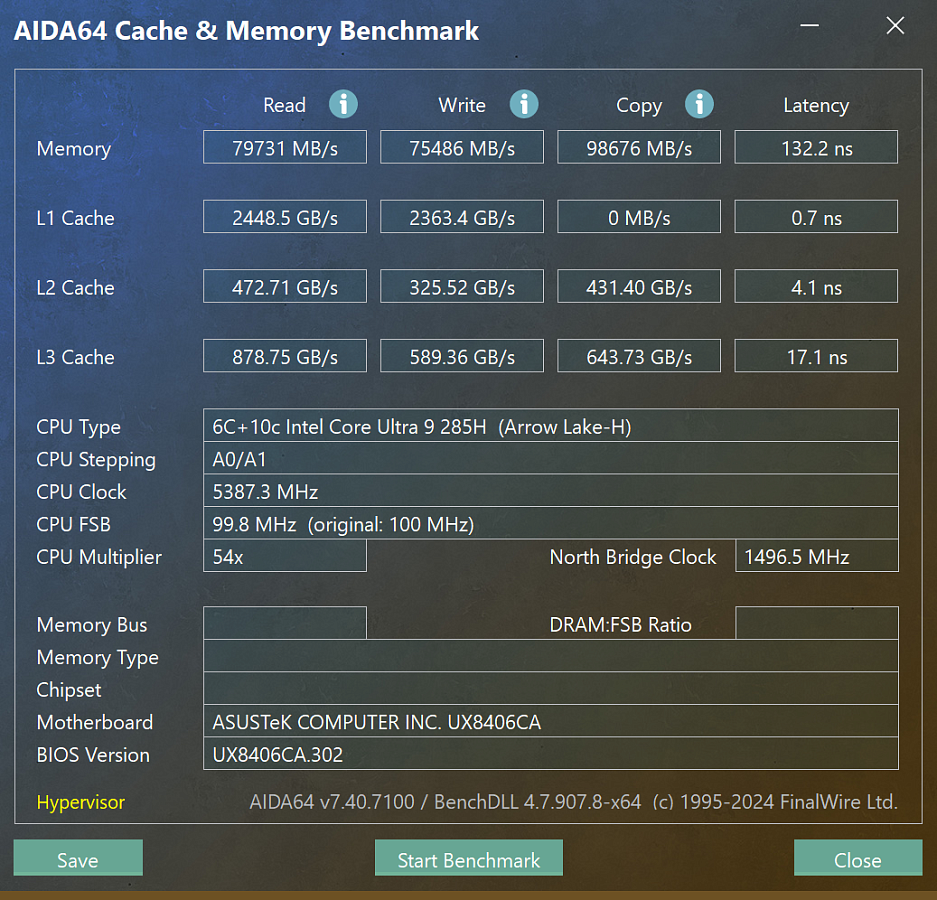
Task: Click the Copy info icon
Action: [699, 105]
